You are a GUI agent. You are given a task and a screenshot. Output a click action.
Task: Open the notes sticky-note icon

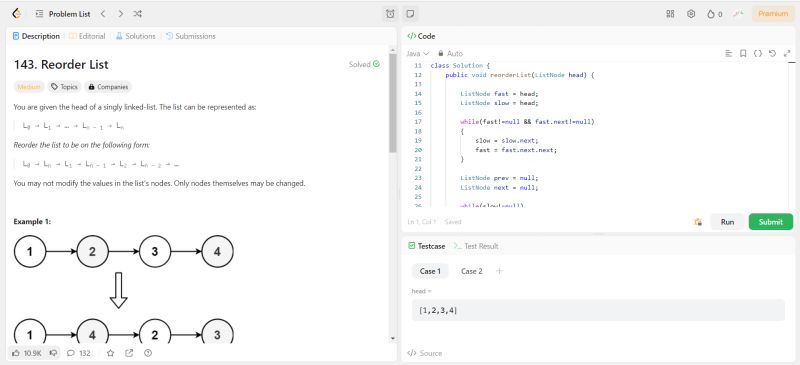coord(410,14)
